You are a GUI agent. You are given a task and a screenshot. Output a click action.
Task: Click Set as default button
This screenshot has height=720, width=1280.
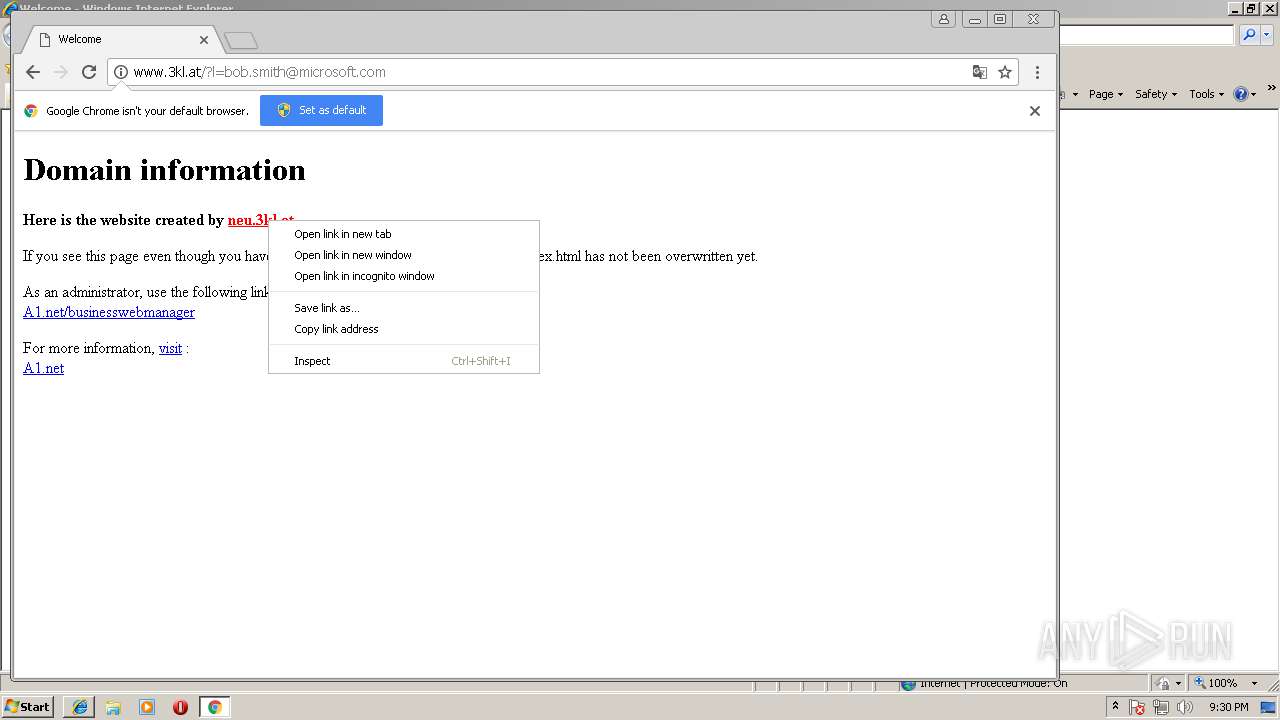click(321, 110)
